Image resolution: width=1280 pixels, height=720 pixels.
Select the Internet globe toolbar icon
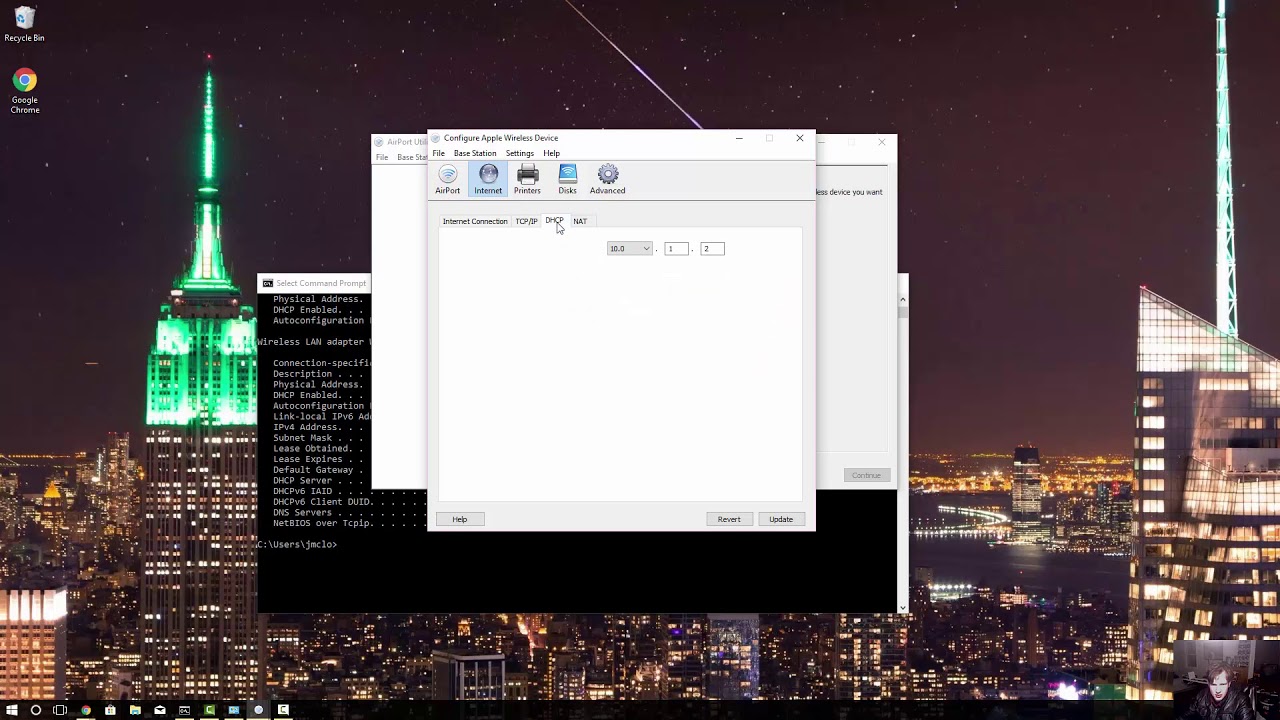coord(488,180)
